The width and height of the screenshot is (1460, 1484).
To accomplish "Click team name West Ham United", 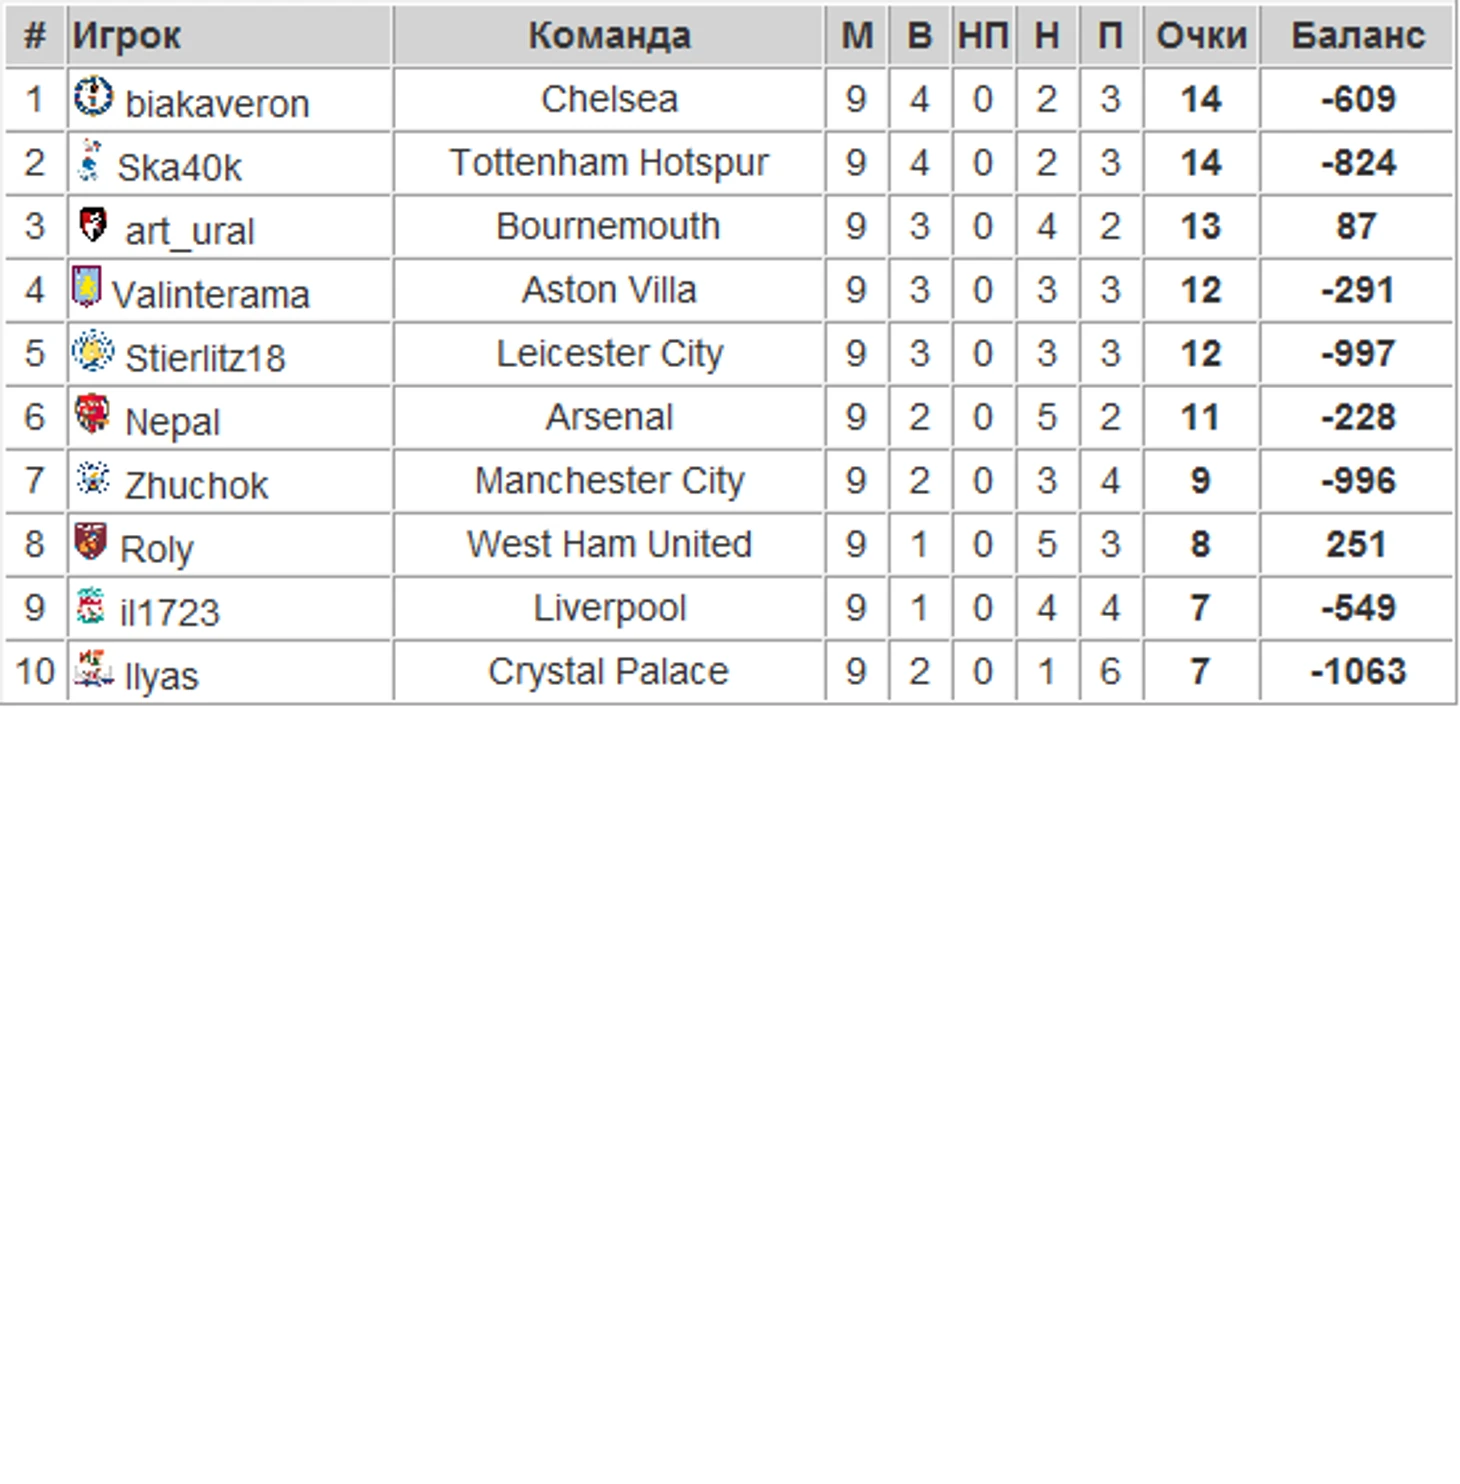I will (x=609, y=544).
